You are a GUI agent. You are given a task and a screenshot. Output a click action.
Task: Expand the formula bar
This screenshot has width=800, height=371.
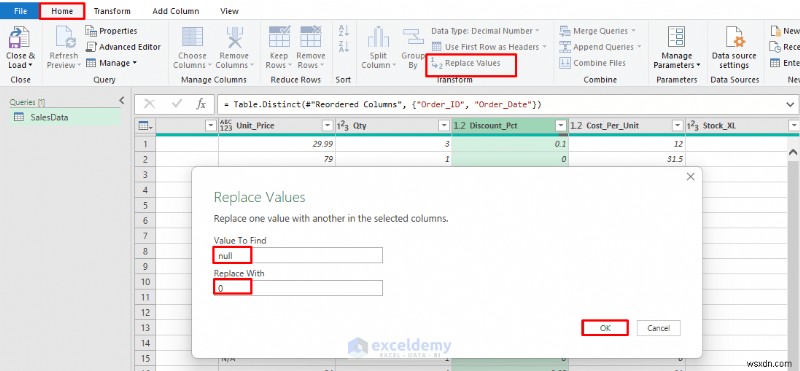(x=790, y=105)
